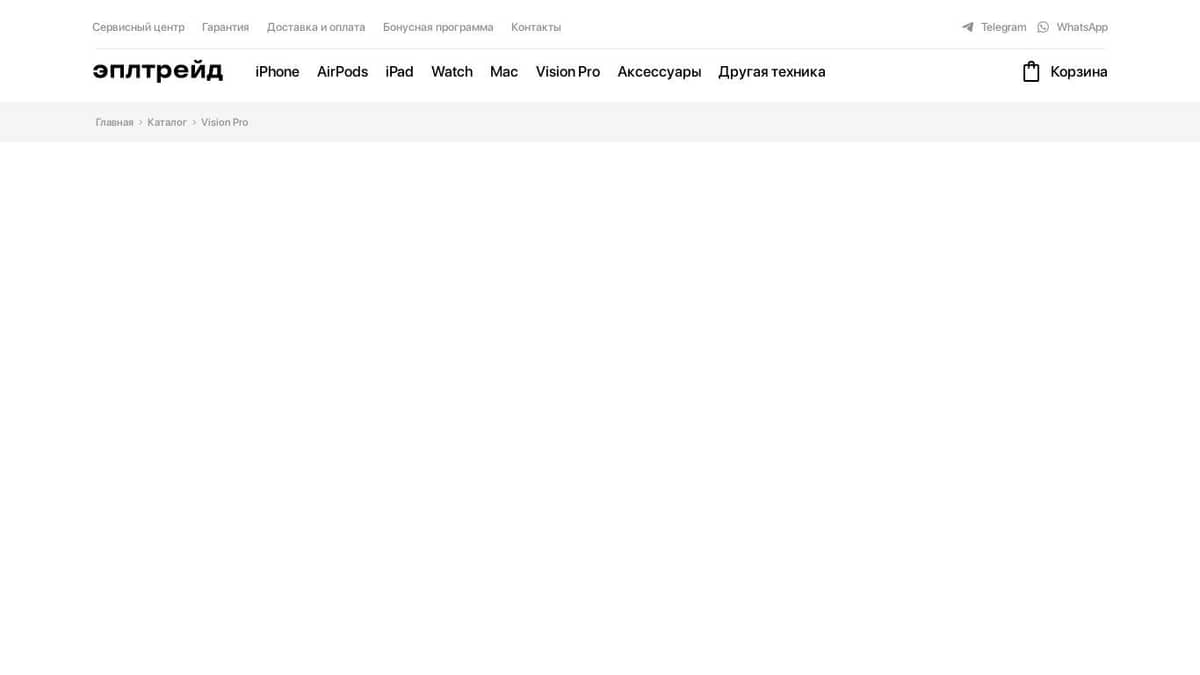The width and height of the screenshot is (1200, 675).
Task: Click the WhatsApp icon in header
Action: pos(1043,27)
